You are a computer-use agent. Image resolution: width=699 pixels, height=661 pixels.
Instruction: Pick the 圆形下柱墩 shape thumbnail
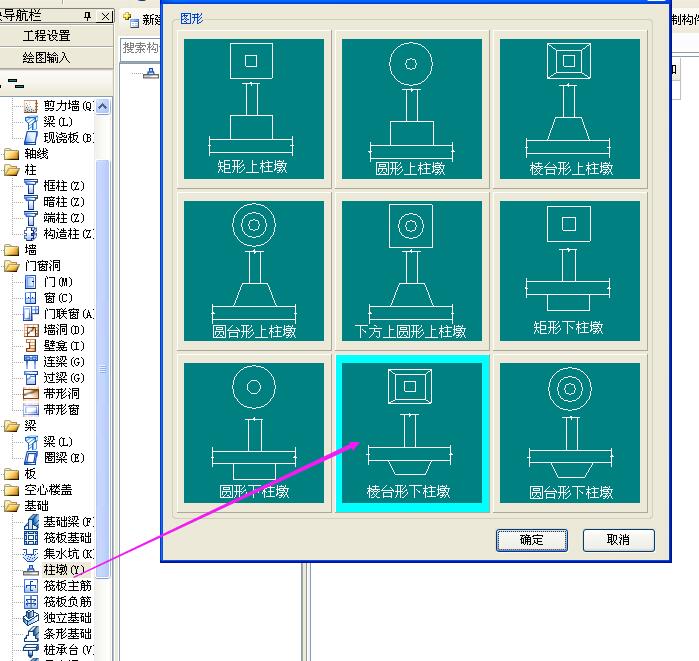254,433
